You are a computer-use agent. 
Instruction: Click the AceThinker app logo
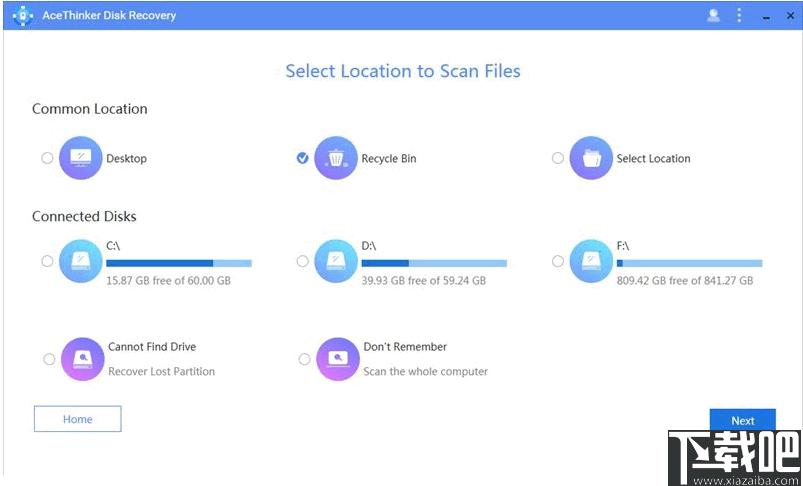coord(22,15)
